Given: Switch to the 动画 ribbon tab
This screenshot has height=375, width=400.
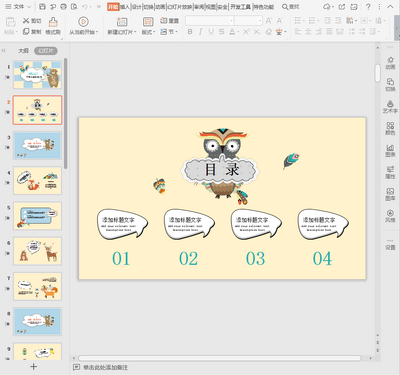Looking at the screenshot, I should 160,7.
